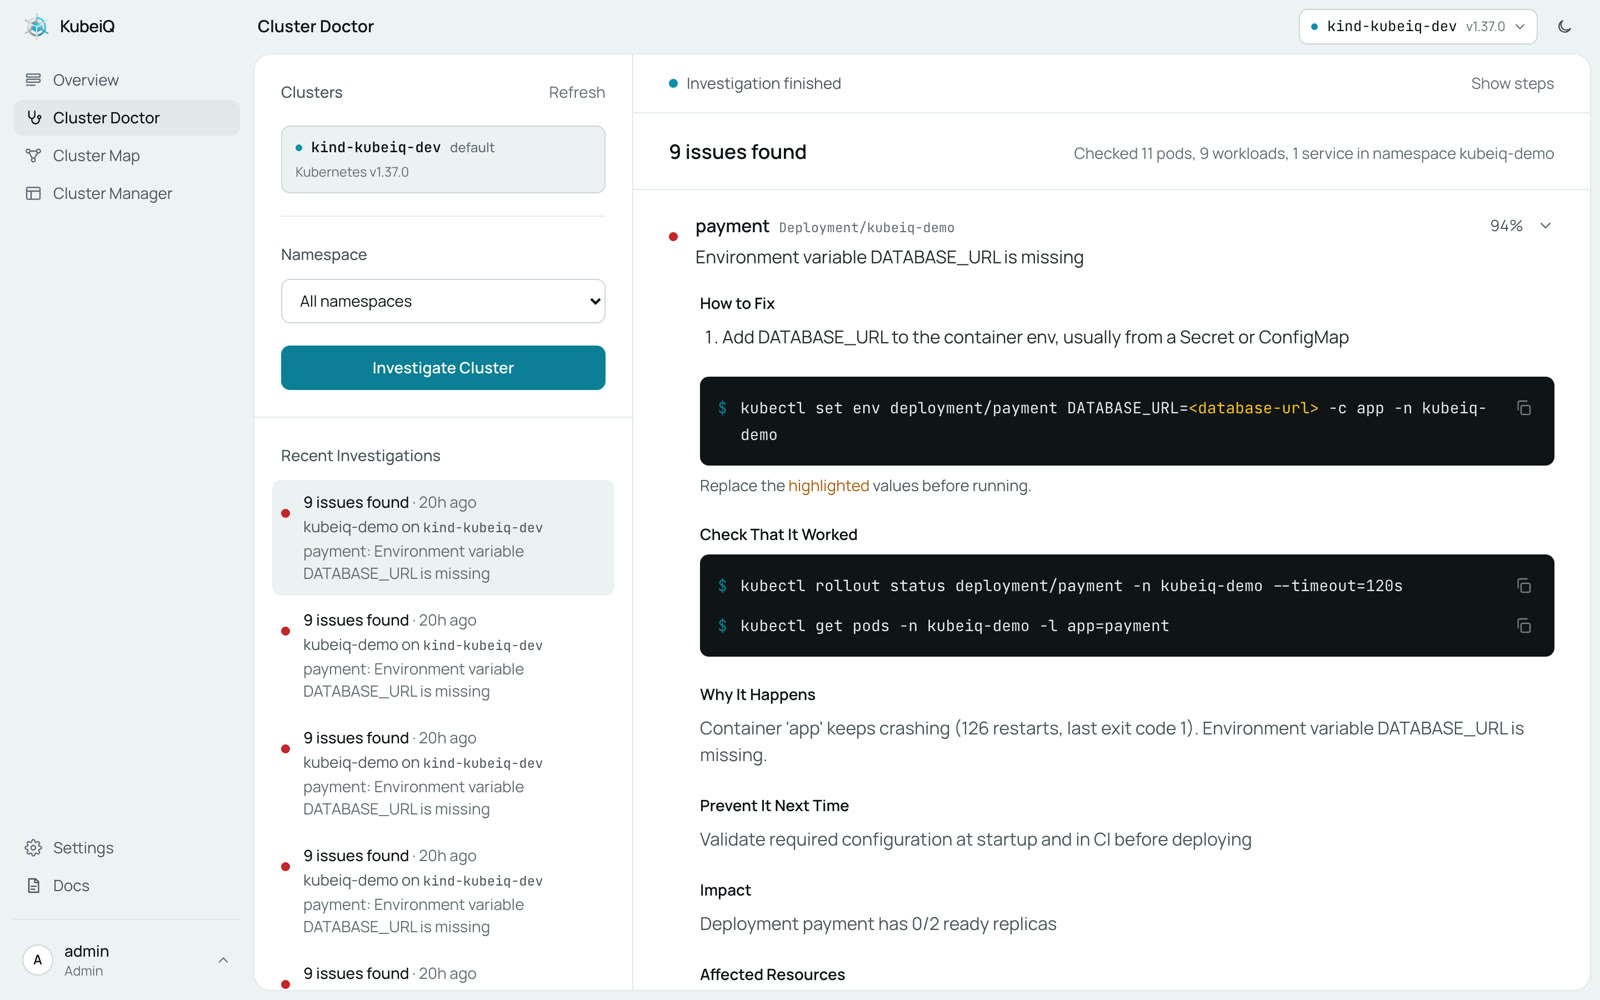This screenshot has height=1000, width=1600.
Task: Open the Cluster Manager page
Action: (127, 194)
